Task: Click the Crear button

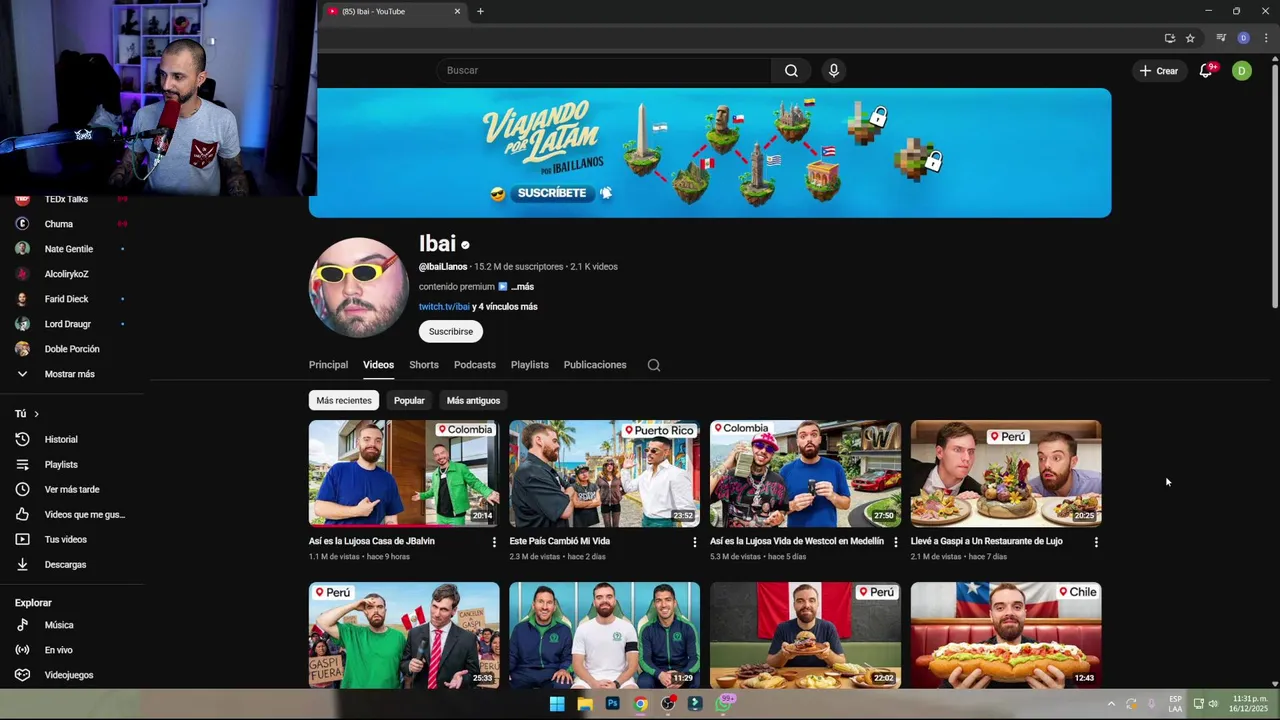Action: [1159, 71]
